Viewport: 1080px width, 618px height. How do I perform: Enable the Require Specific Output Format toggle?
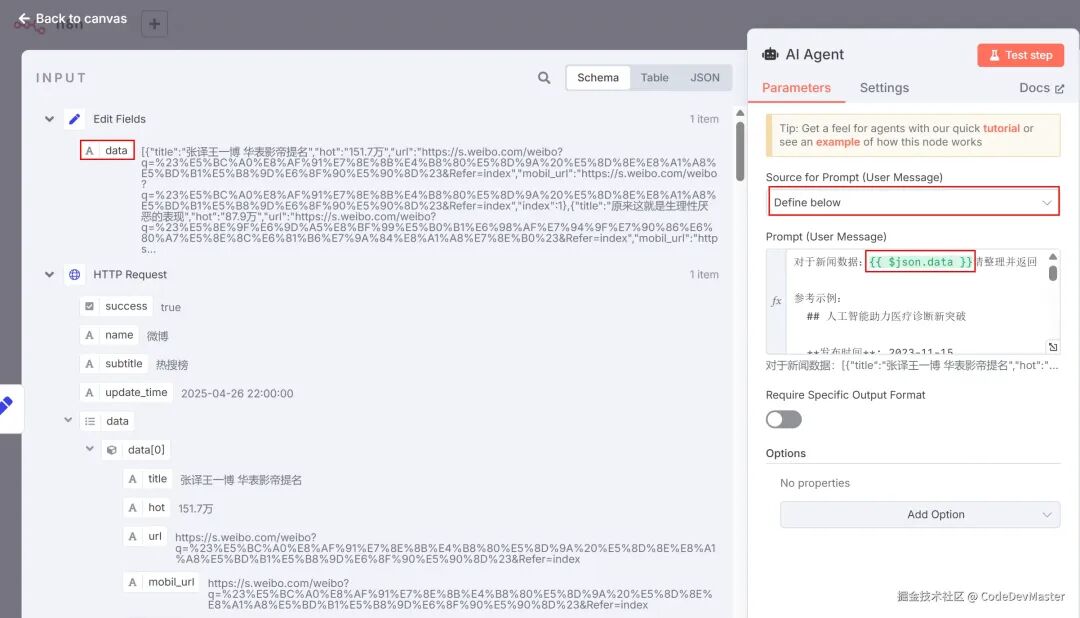coord(783,419)
